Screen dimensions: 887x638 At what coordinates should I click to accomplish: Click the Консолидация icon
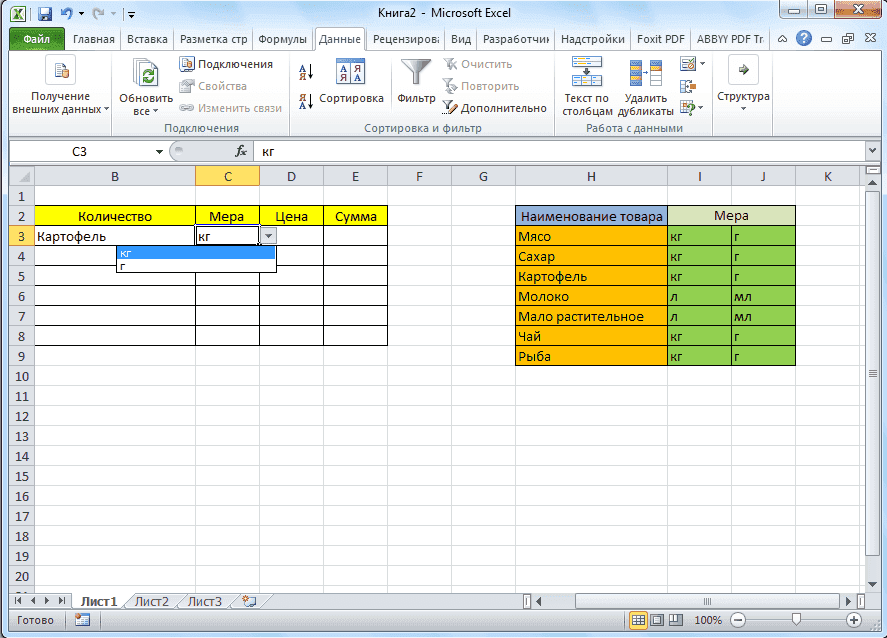point(689,86)
